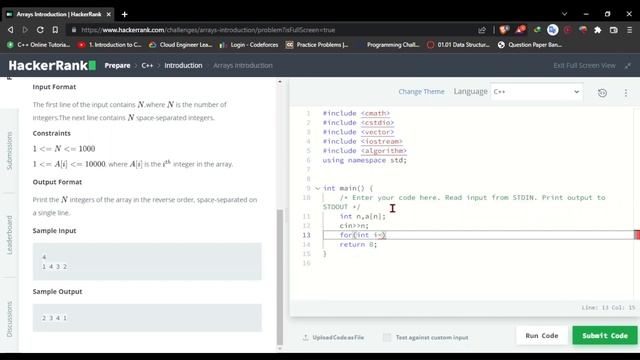
Task: Click the 'Constraints' heading
Action: (x=51, y=133)
